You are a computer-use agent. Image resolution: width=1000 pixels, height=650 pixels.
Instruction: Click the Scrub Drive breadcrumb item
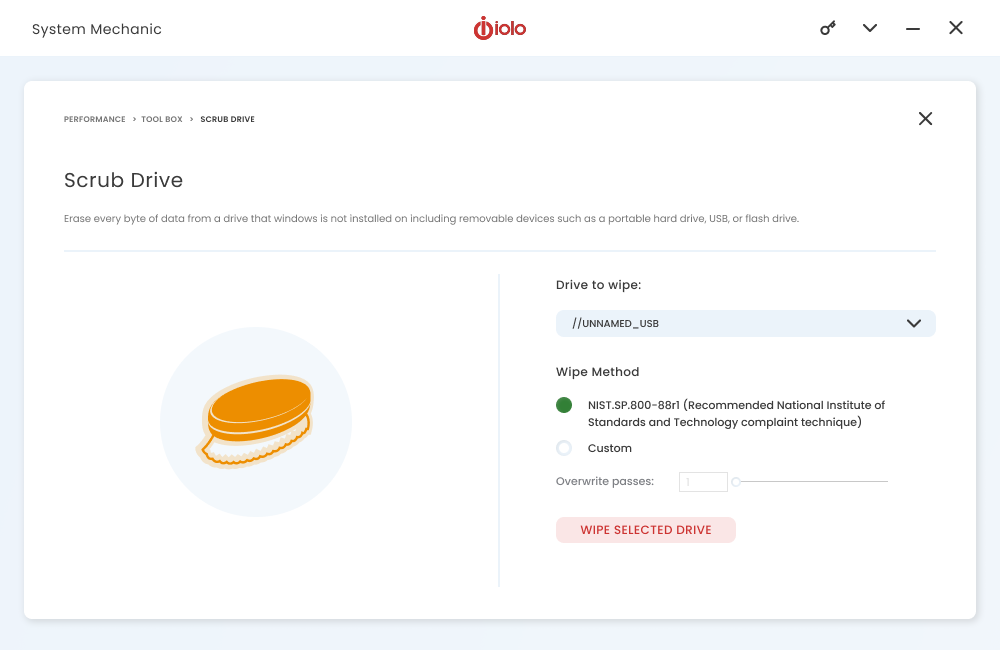pos(227,119)
